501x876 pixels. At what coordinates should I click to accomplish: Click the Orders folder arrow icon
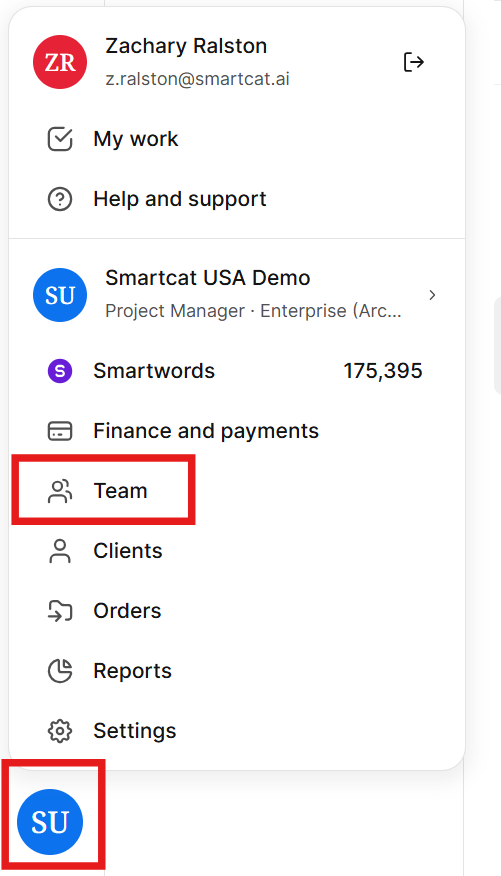[x=60, y=611]
